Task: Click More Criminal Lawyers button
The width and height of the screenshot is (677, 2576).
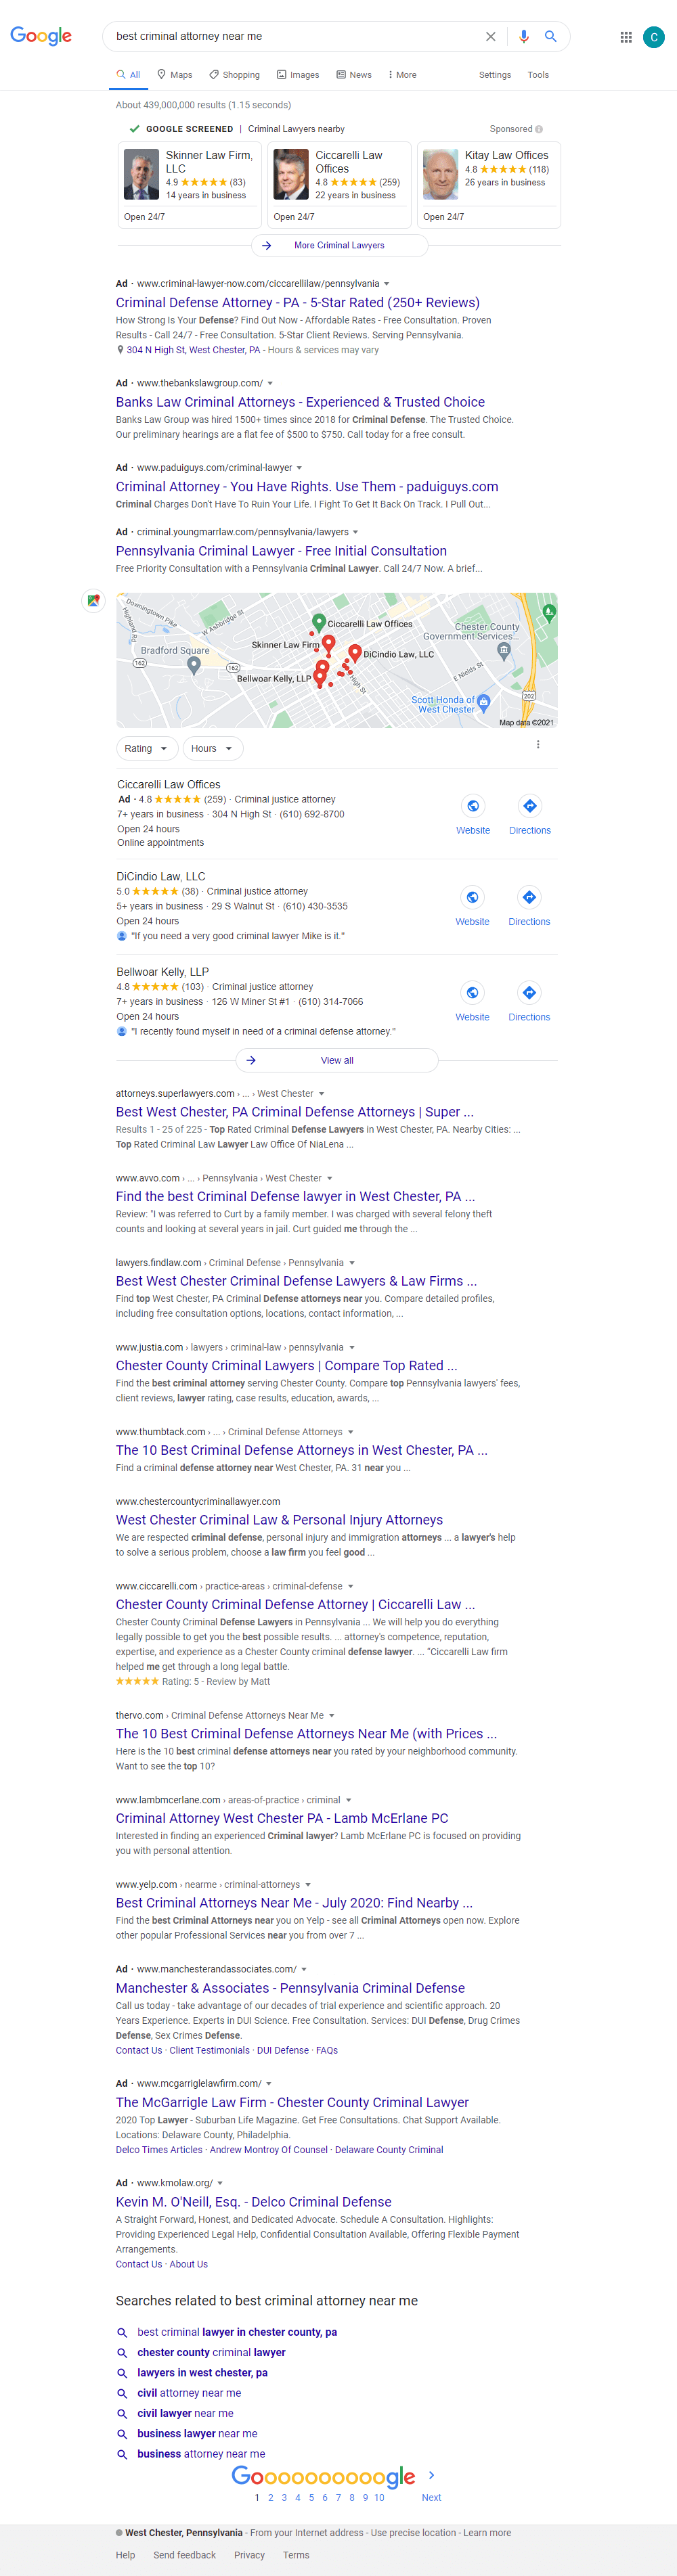Action: point(339,245)
